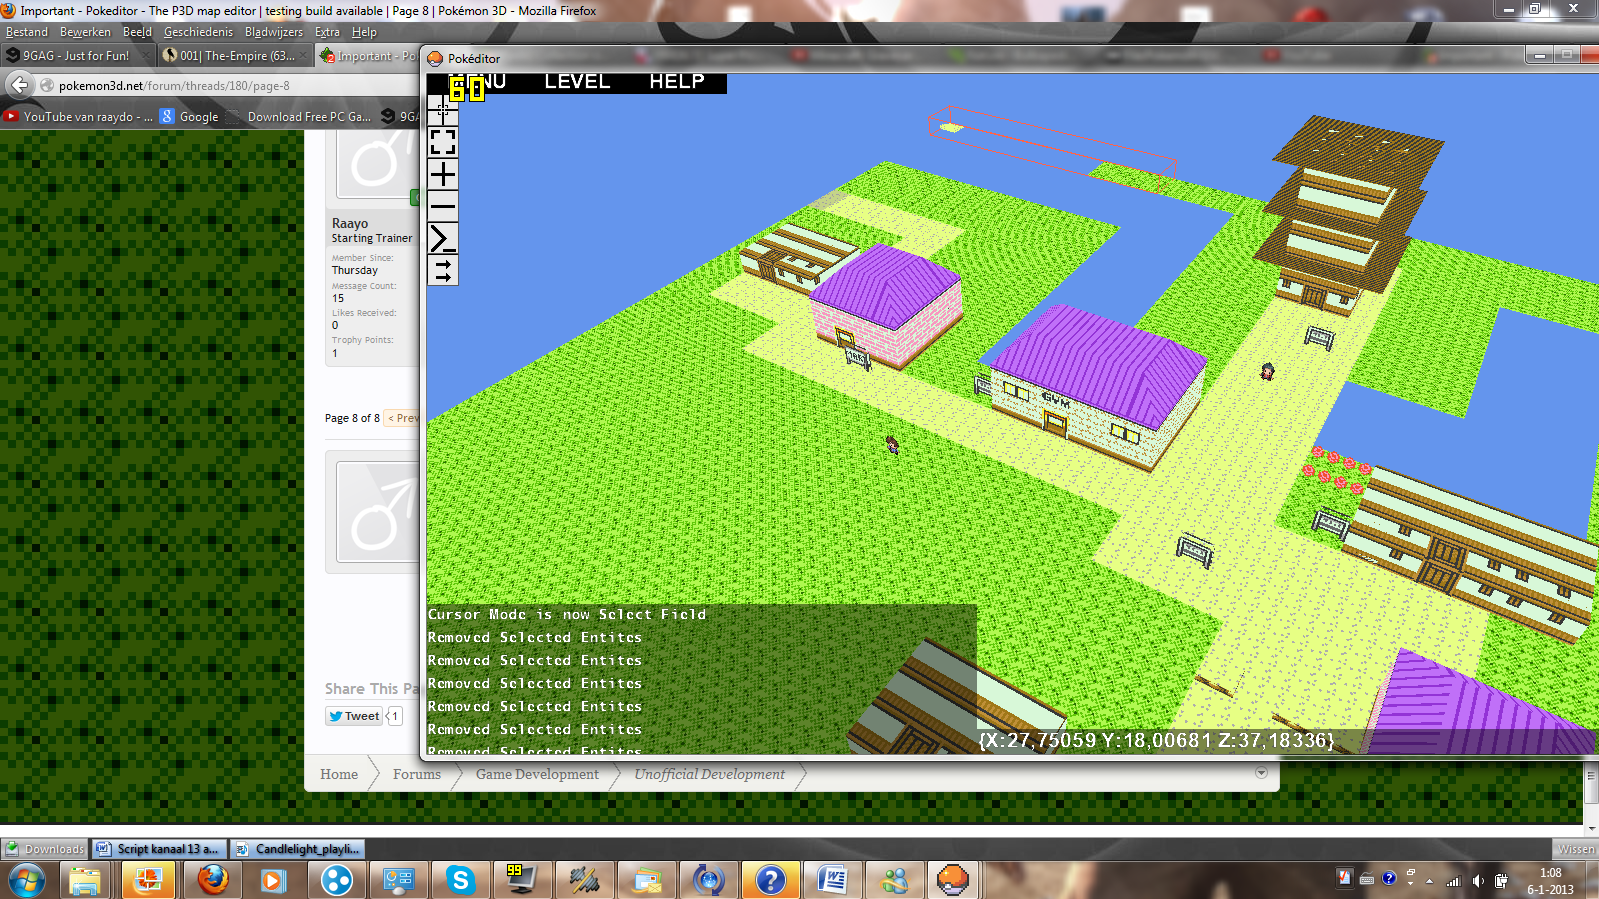Click the second post's male-symbol avatar
1599x899 pixels.
377,512
